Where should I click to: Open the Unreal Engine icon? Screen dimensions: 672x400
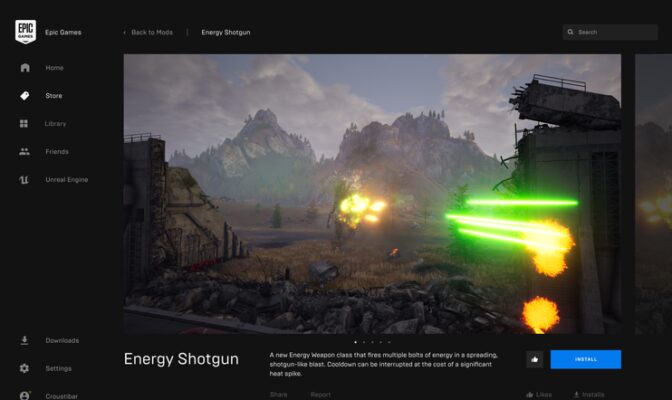[x=24, y=180]
